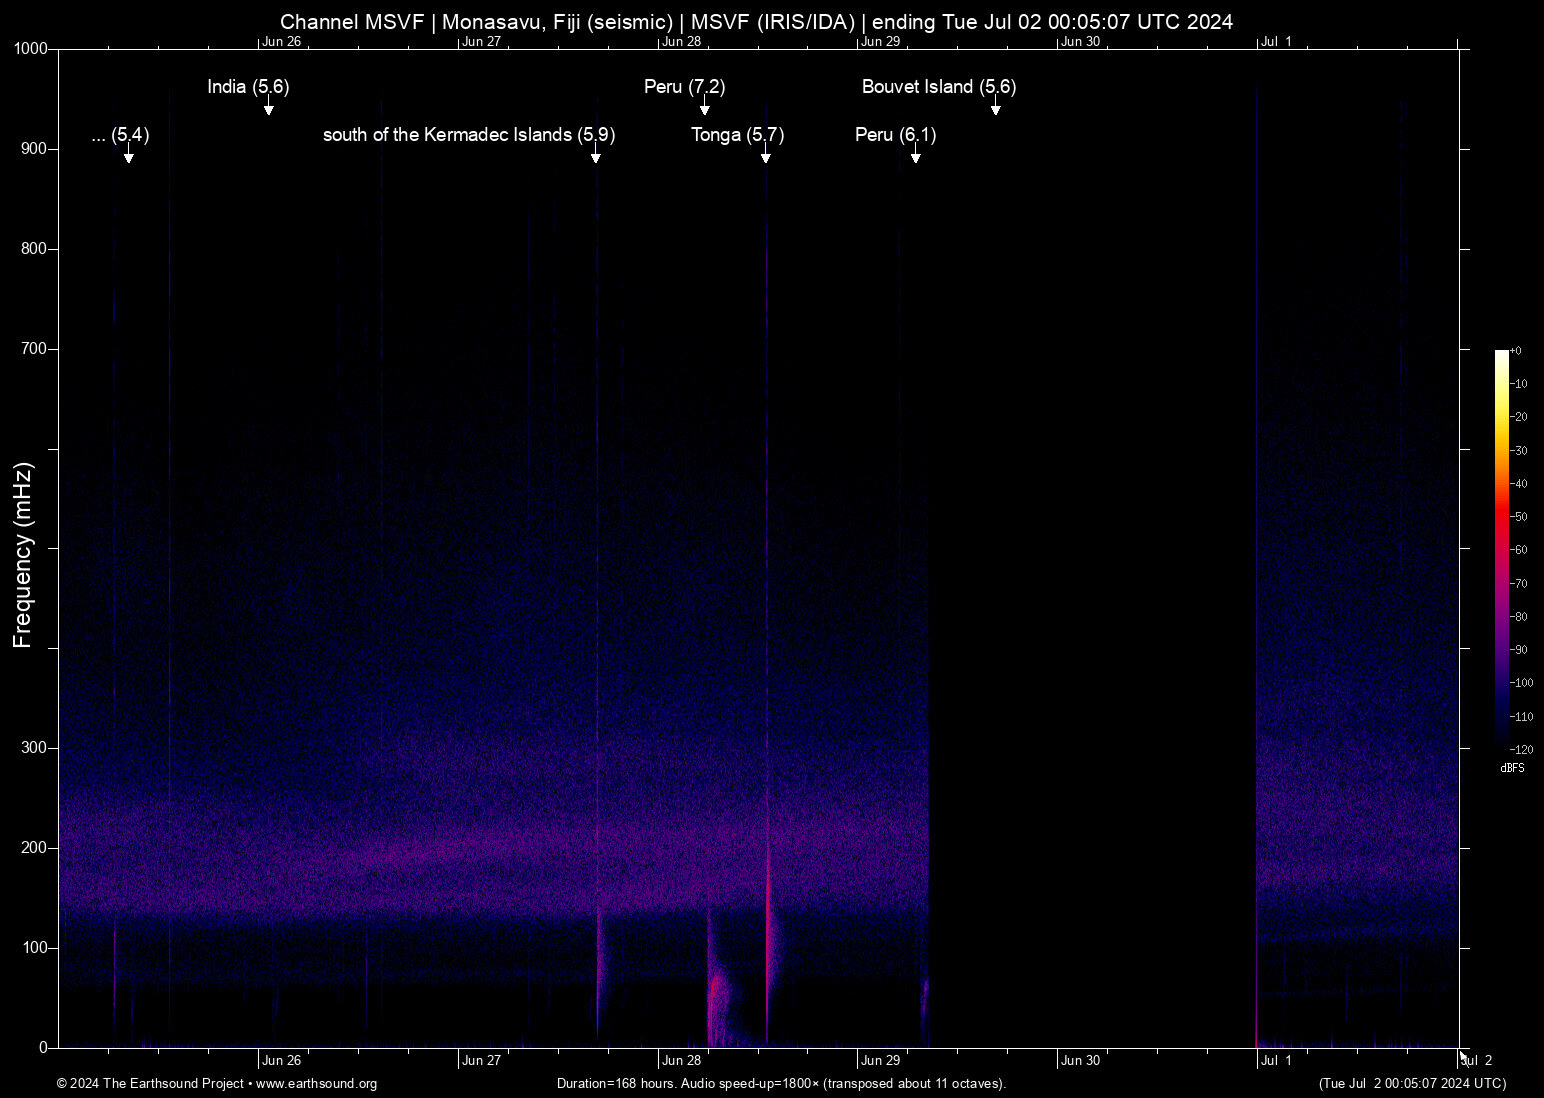Select 'Jun 27' on the top time axis
This screenshot has width=1544, height=1098.
click(481, 42)
